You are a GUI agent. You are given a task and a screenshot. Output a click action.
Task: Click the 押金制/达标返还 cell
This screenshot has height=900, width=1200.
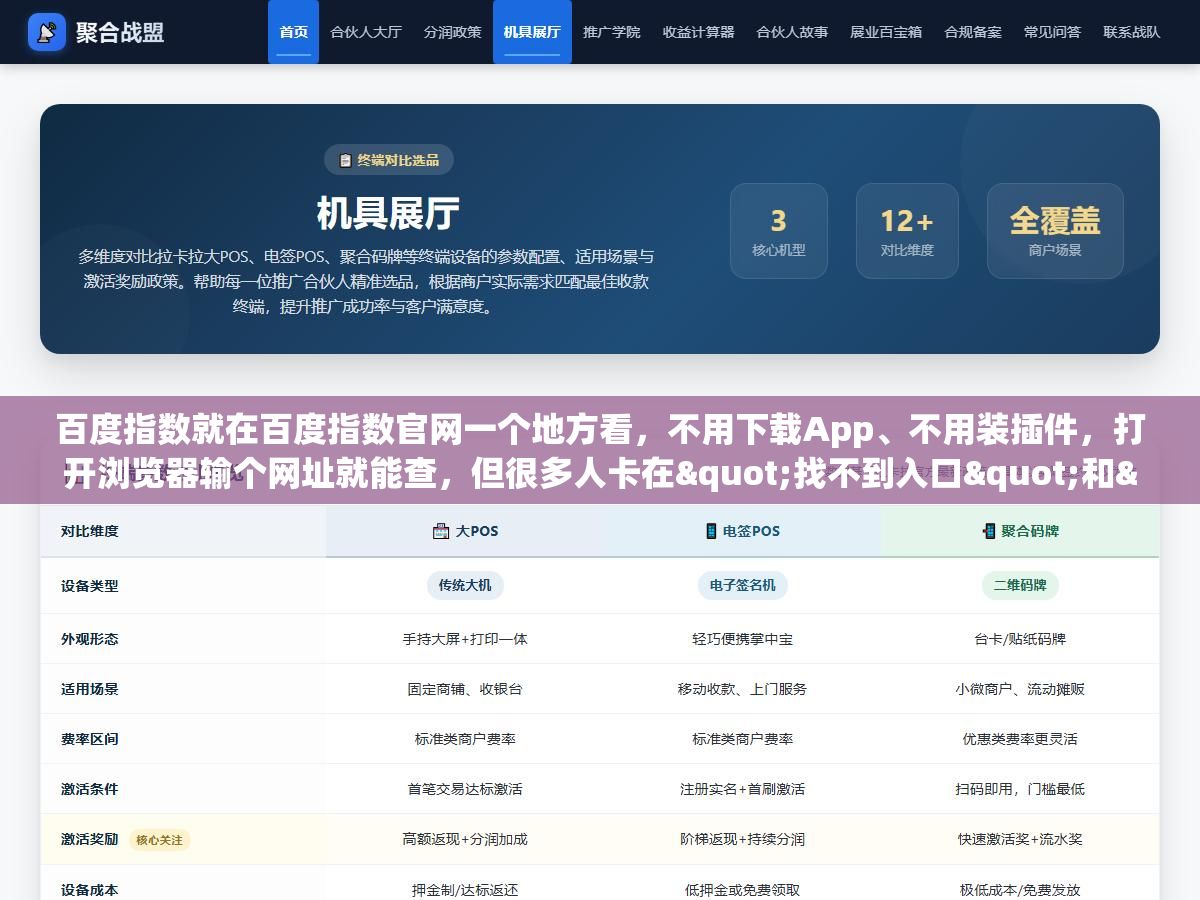(465, 889)
